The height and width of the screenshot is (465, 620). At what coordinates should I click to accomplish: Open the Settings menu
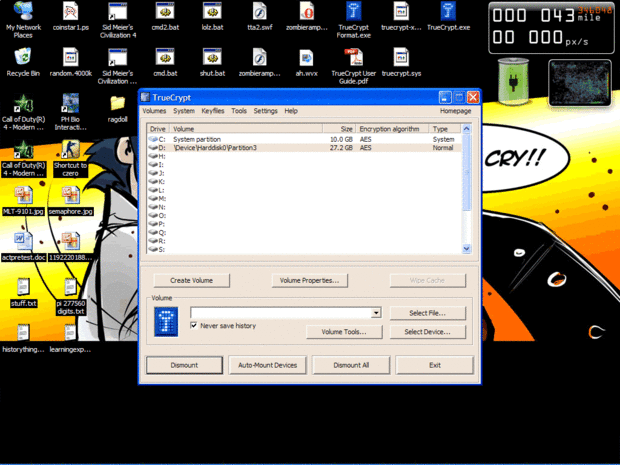point(265,111)
